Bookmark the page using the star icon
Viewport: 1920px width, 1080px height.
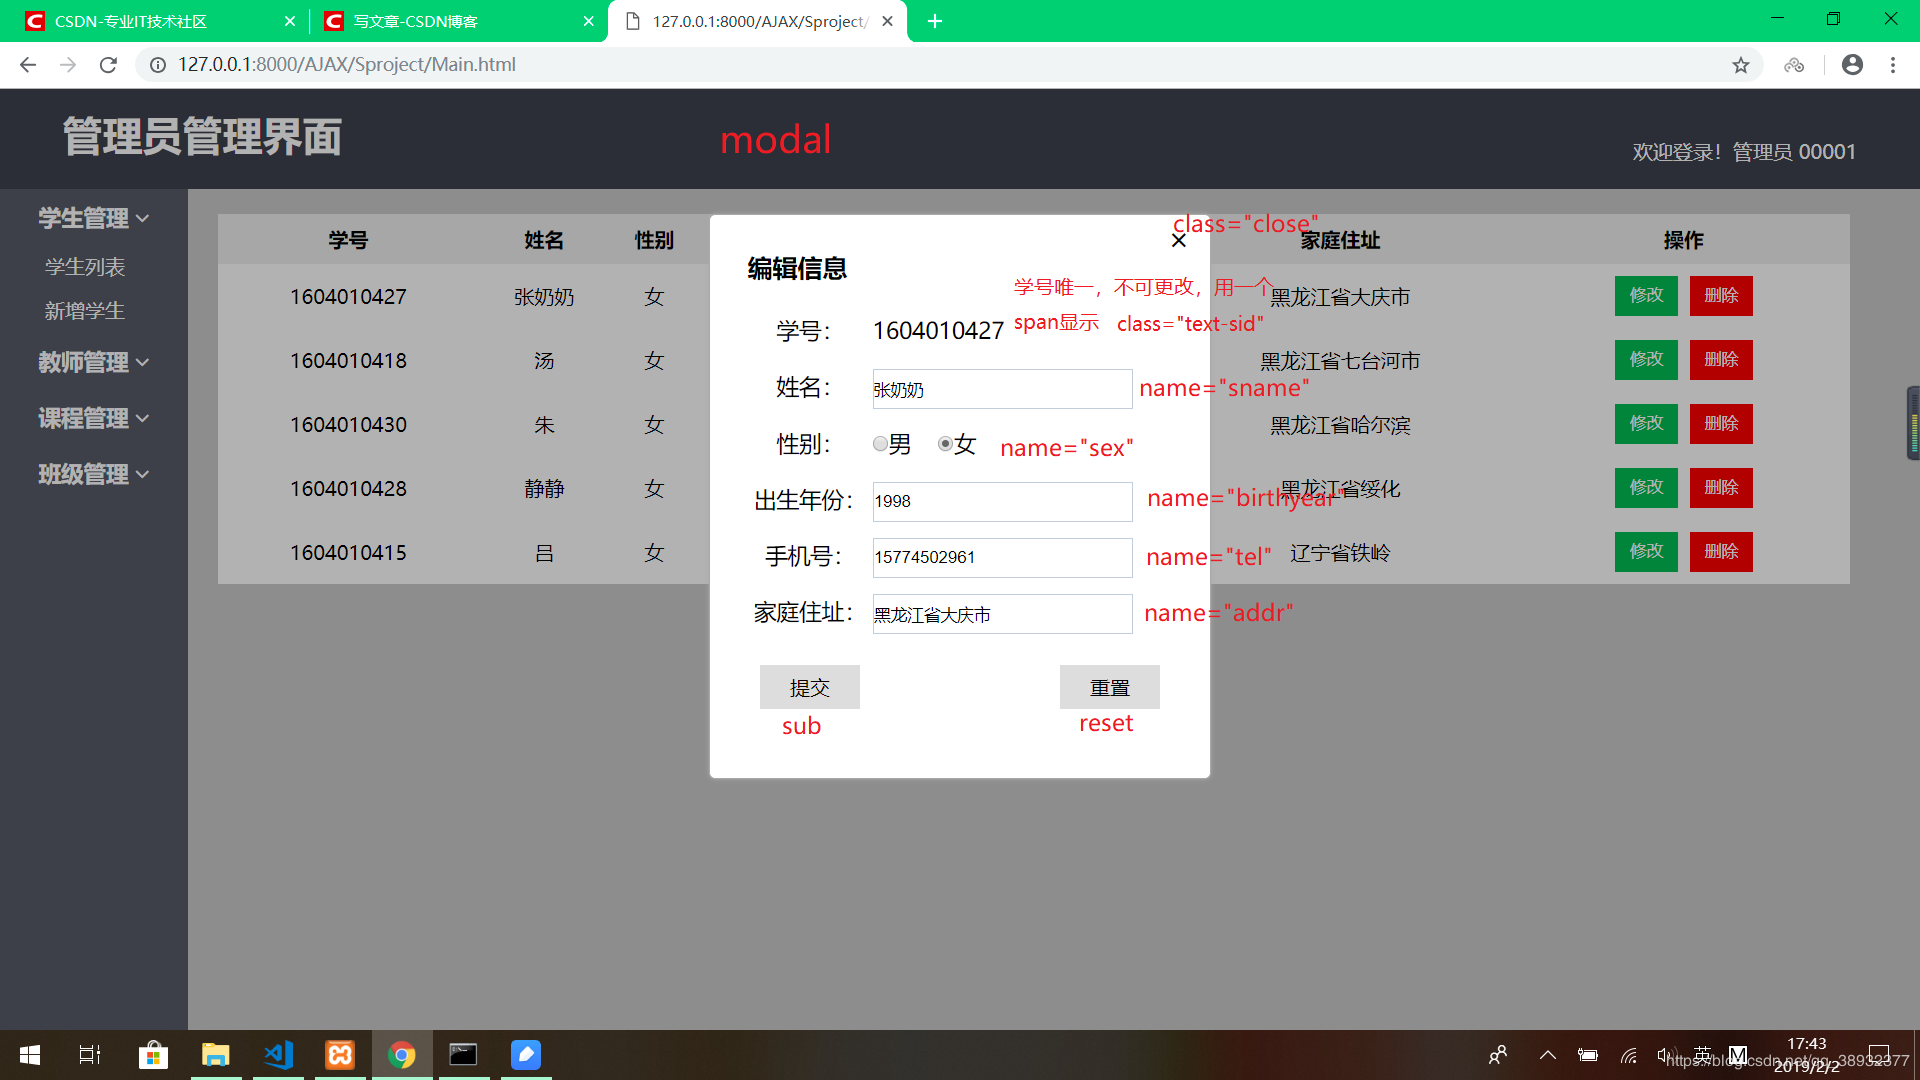coord(1742,64)
